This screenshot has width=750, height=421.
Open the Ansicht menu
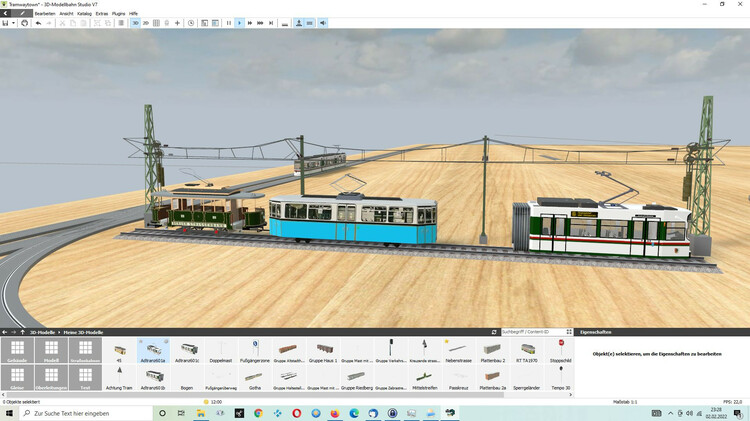point(66,13)
